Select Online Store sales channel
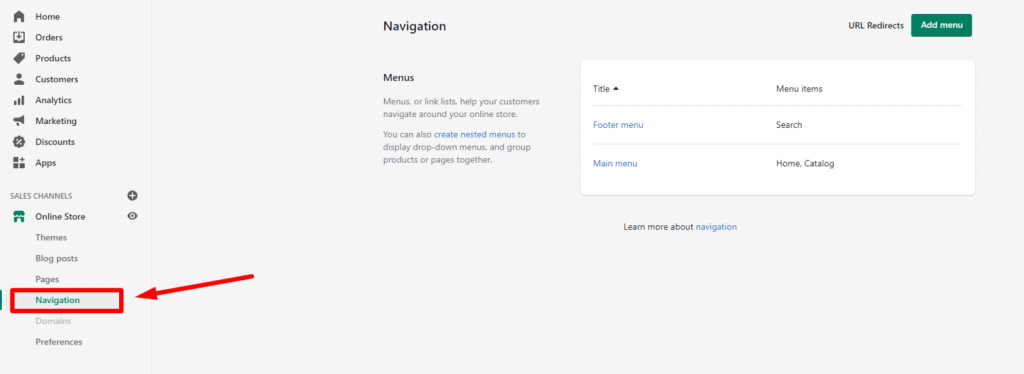 coord(60,216)
